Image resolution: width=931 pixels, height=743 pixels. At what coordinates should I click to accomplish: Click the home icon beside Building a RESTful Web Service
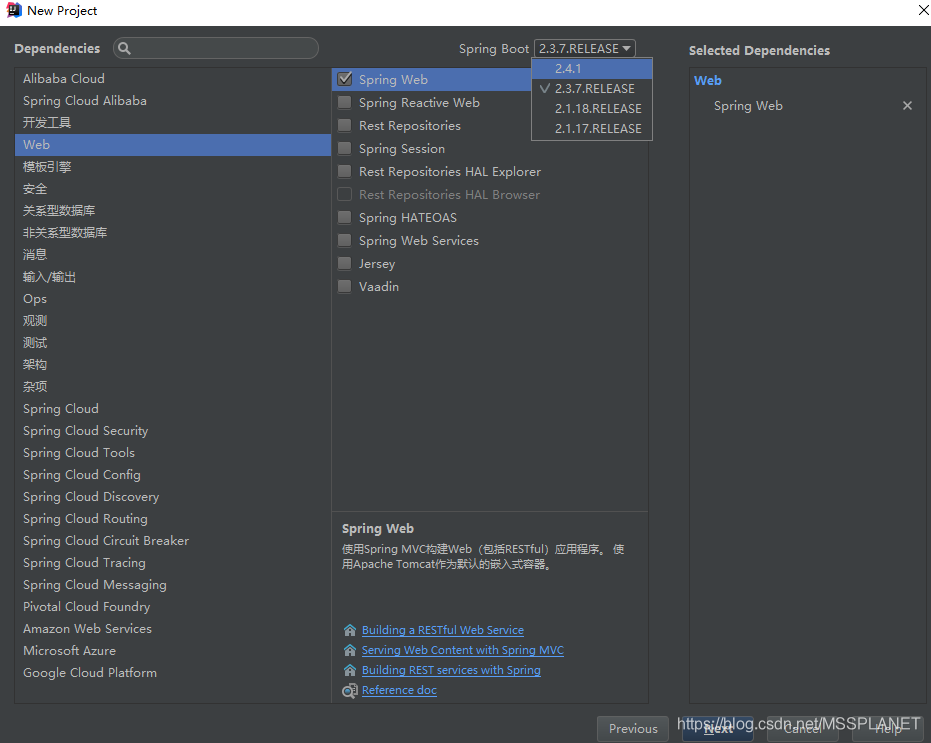tap(350, 630)
